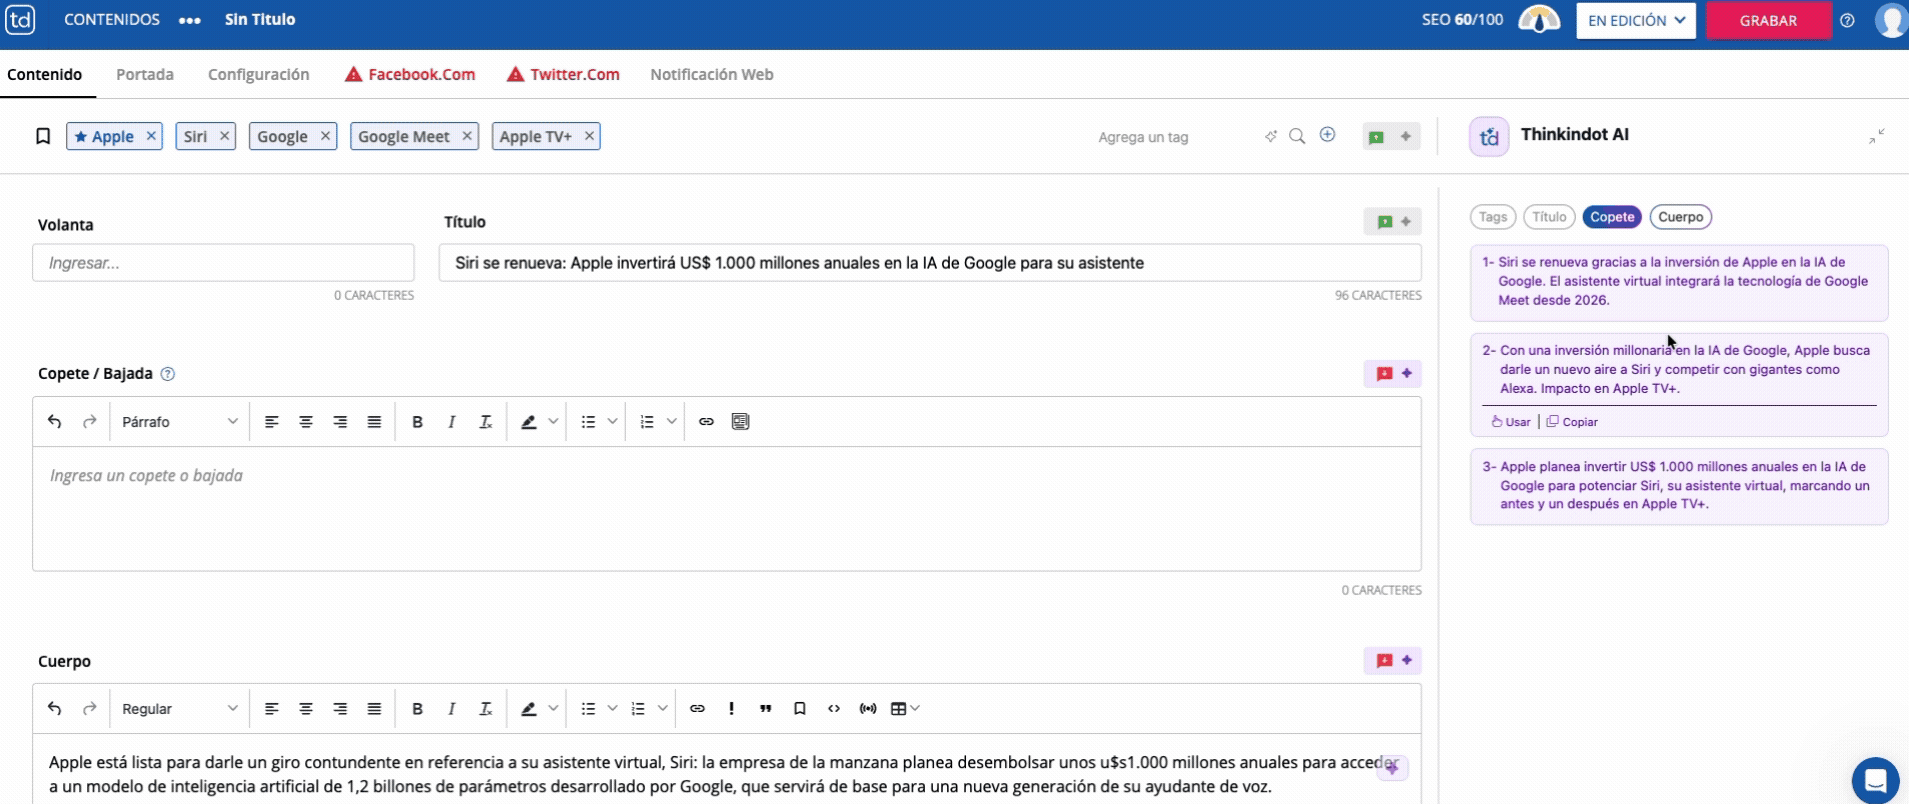Open the Thinkindot logo home icon

click(20, 19)
